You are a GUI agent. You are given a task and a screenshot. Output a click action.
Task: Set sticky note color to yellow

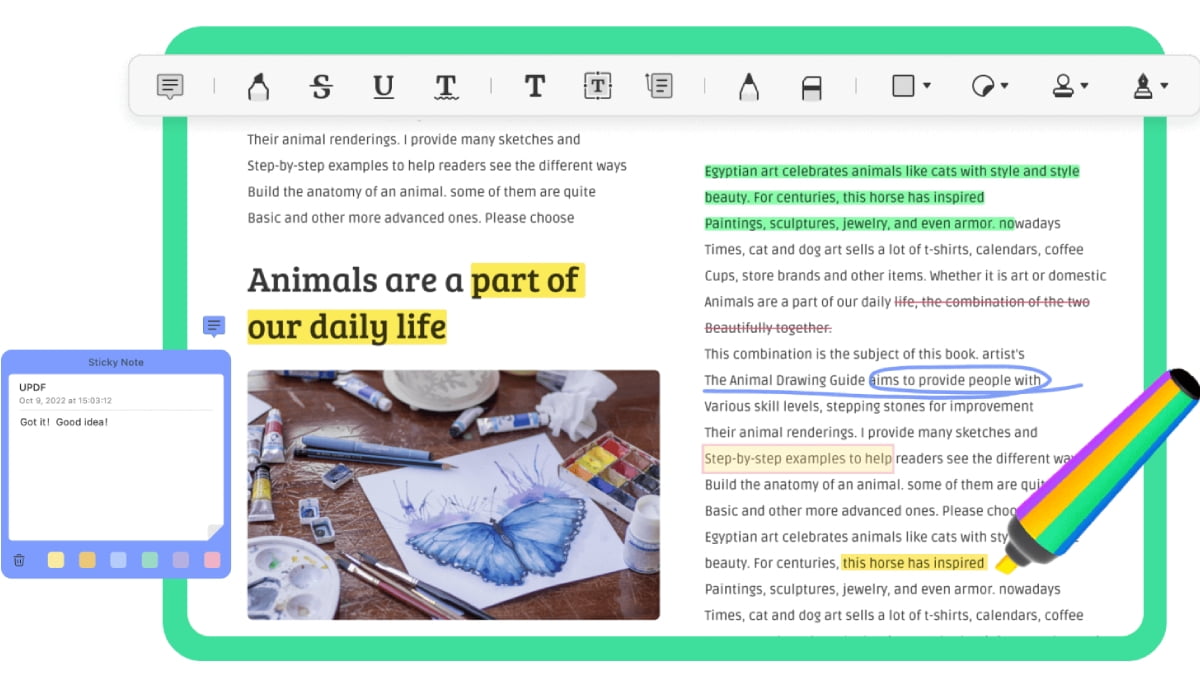pyautogui.click(x=56, y=560)
